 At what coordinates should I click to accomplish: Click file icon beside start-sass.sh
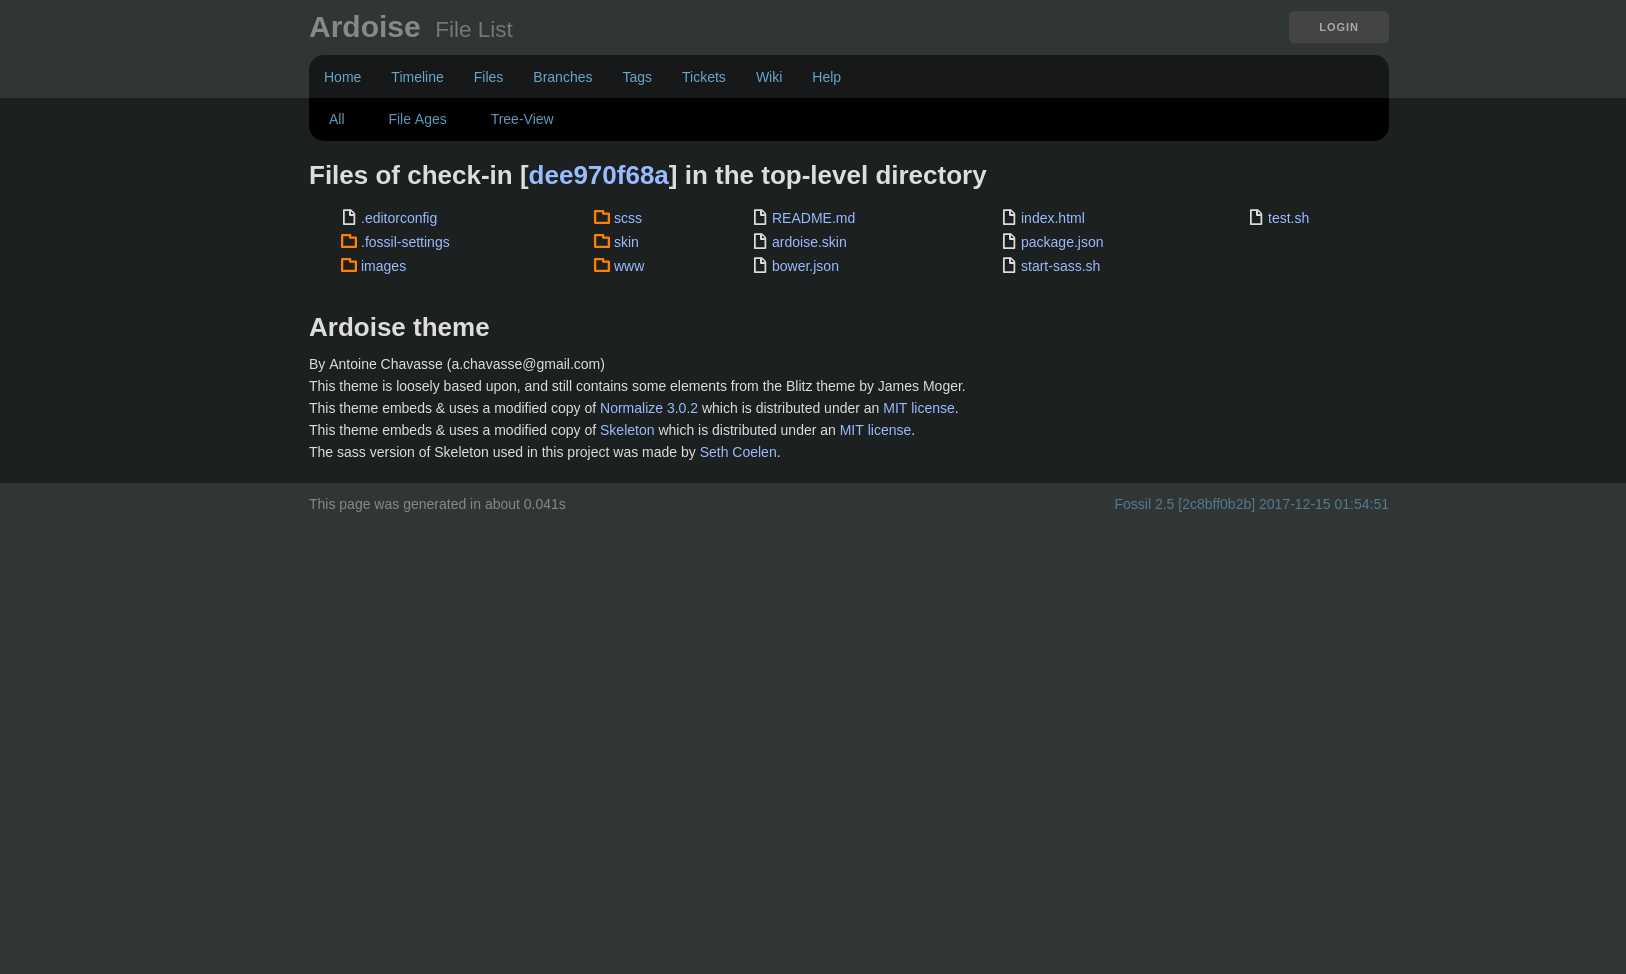coord(1009,265)
